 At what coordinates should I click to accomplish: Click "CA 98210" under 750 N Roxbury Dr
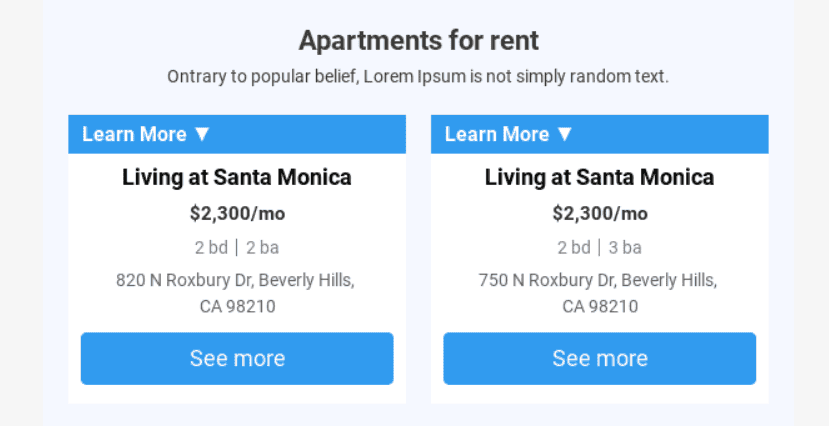point(599,306)
